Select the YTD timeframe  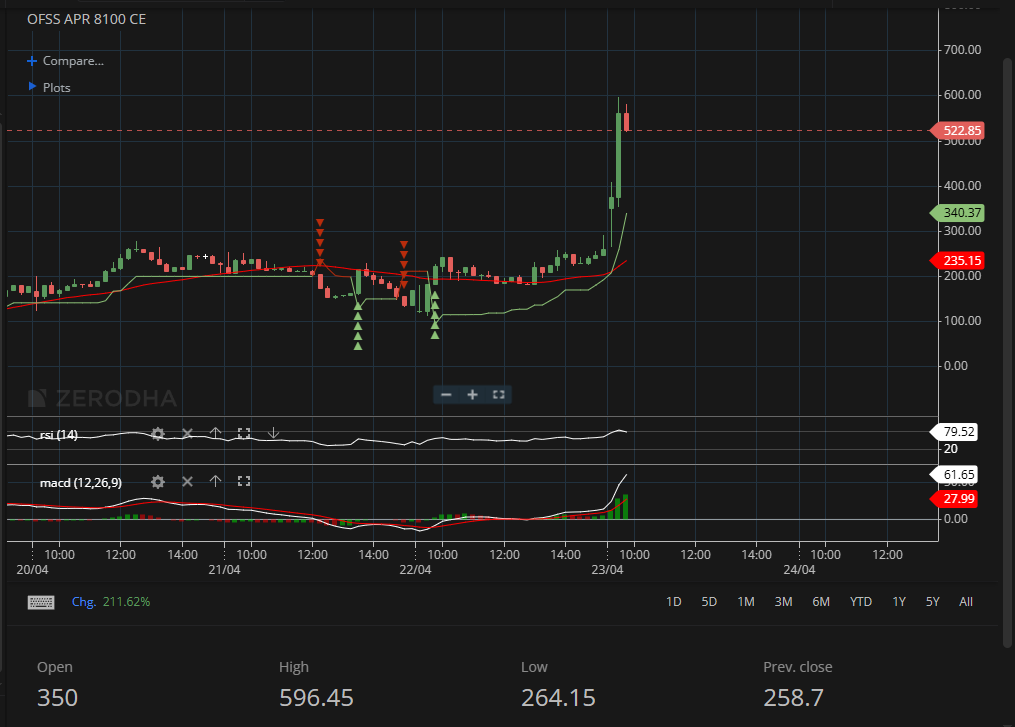pyautogui.click(x=860, y=601)
